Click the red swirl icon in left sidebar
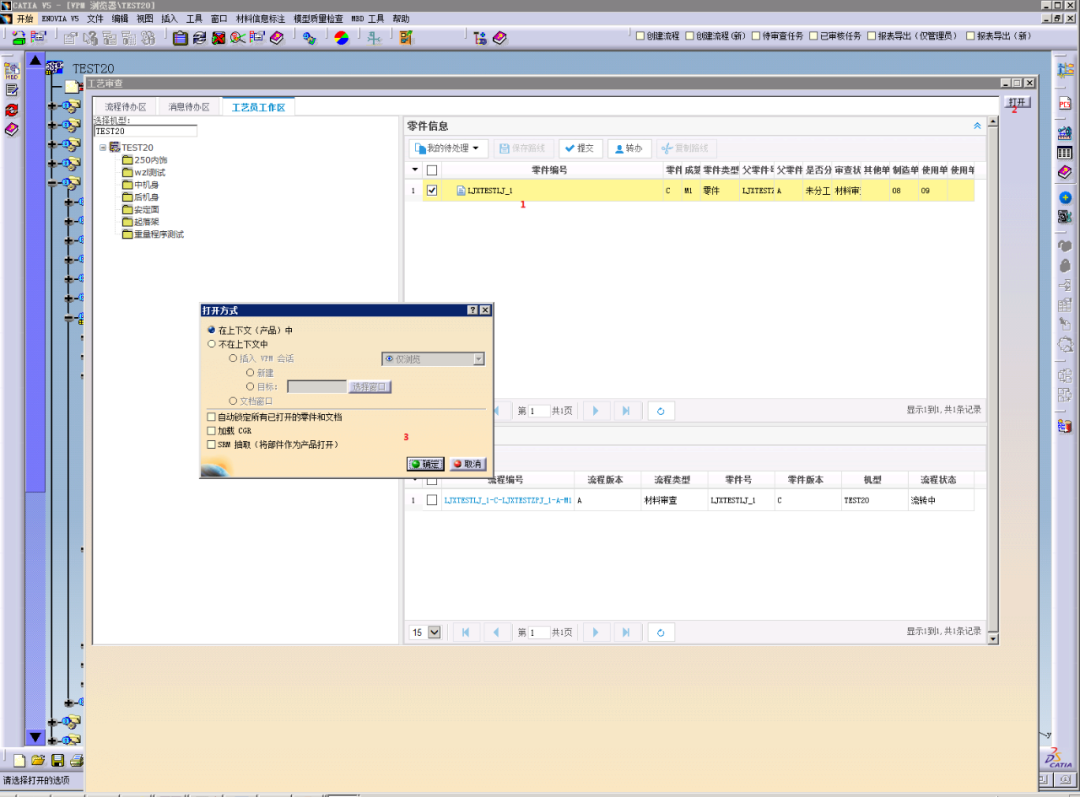The height and width of the screenshot is (797, 1080). point(12,110)
